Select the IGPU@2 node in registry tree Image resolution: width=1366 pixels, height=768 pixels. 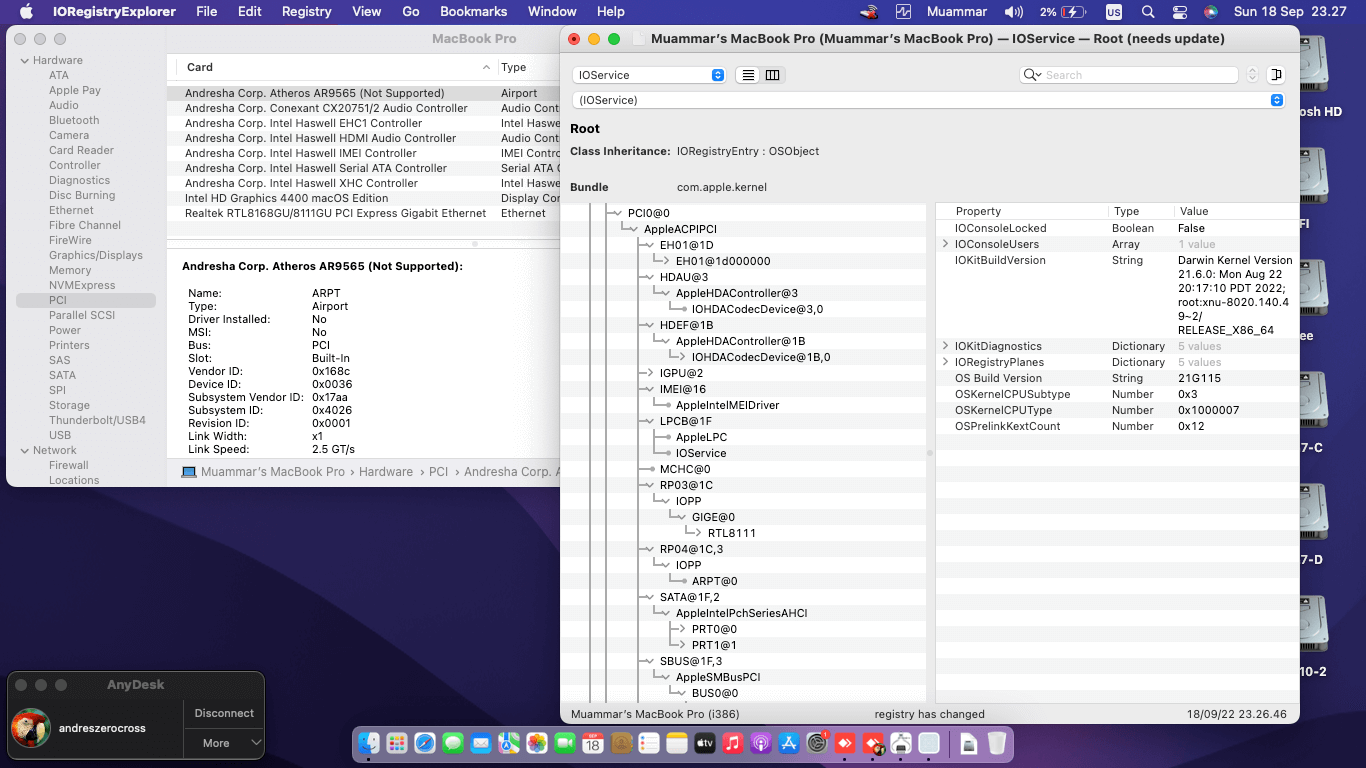(x=681, y=373)
